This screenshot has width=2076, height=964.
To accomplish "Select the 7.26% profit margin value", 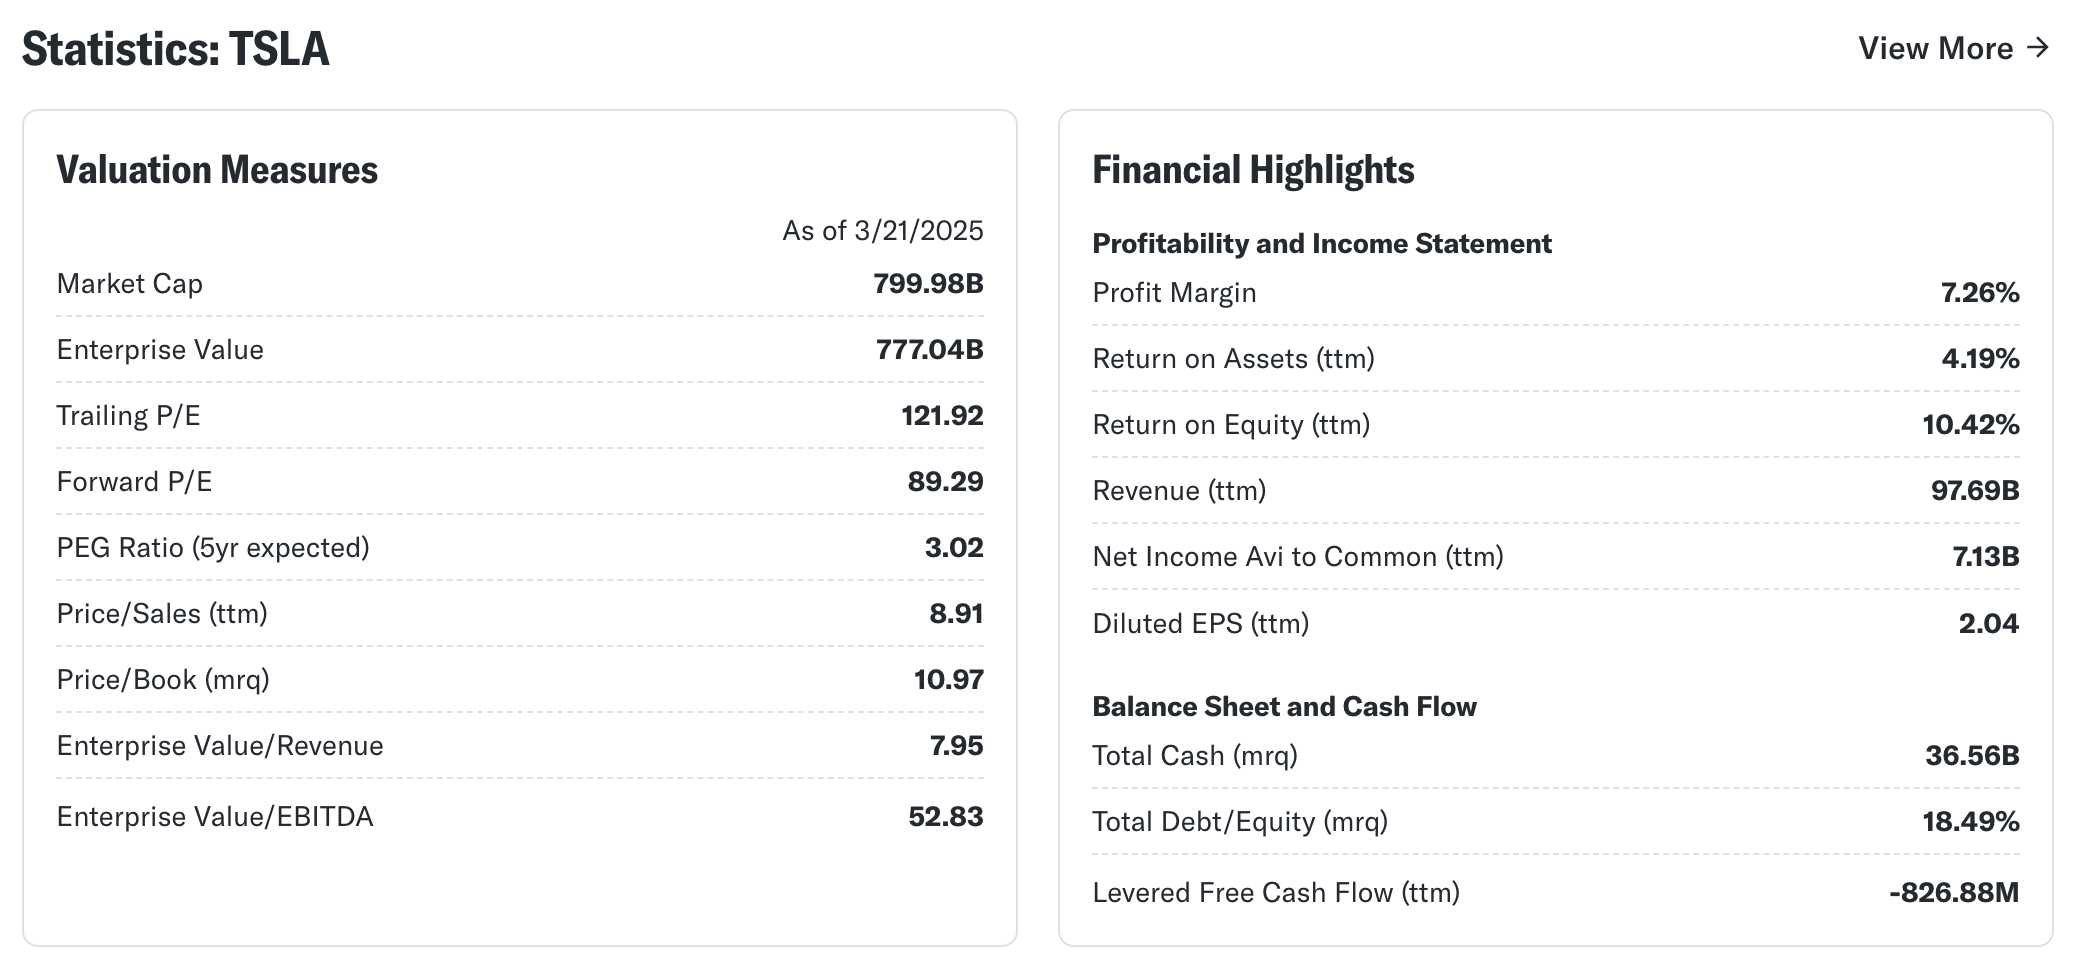I will [x=1980, y=293].
